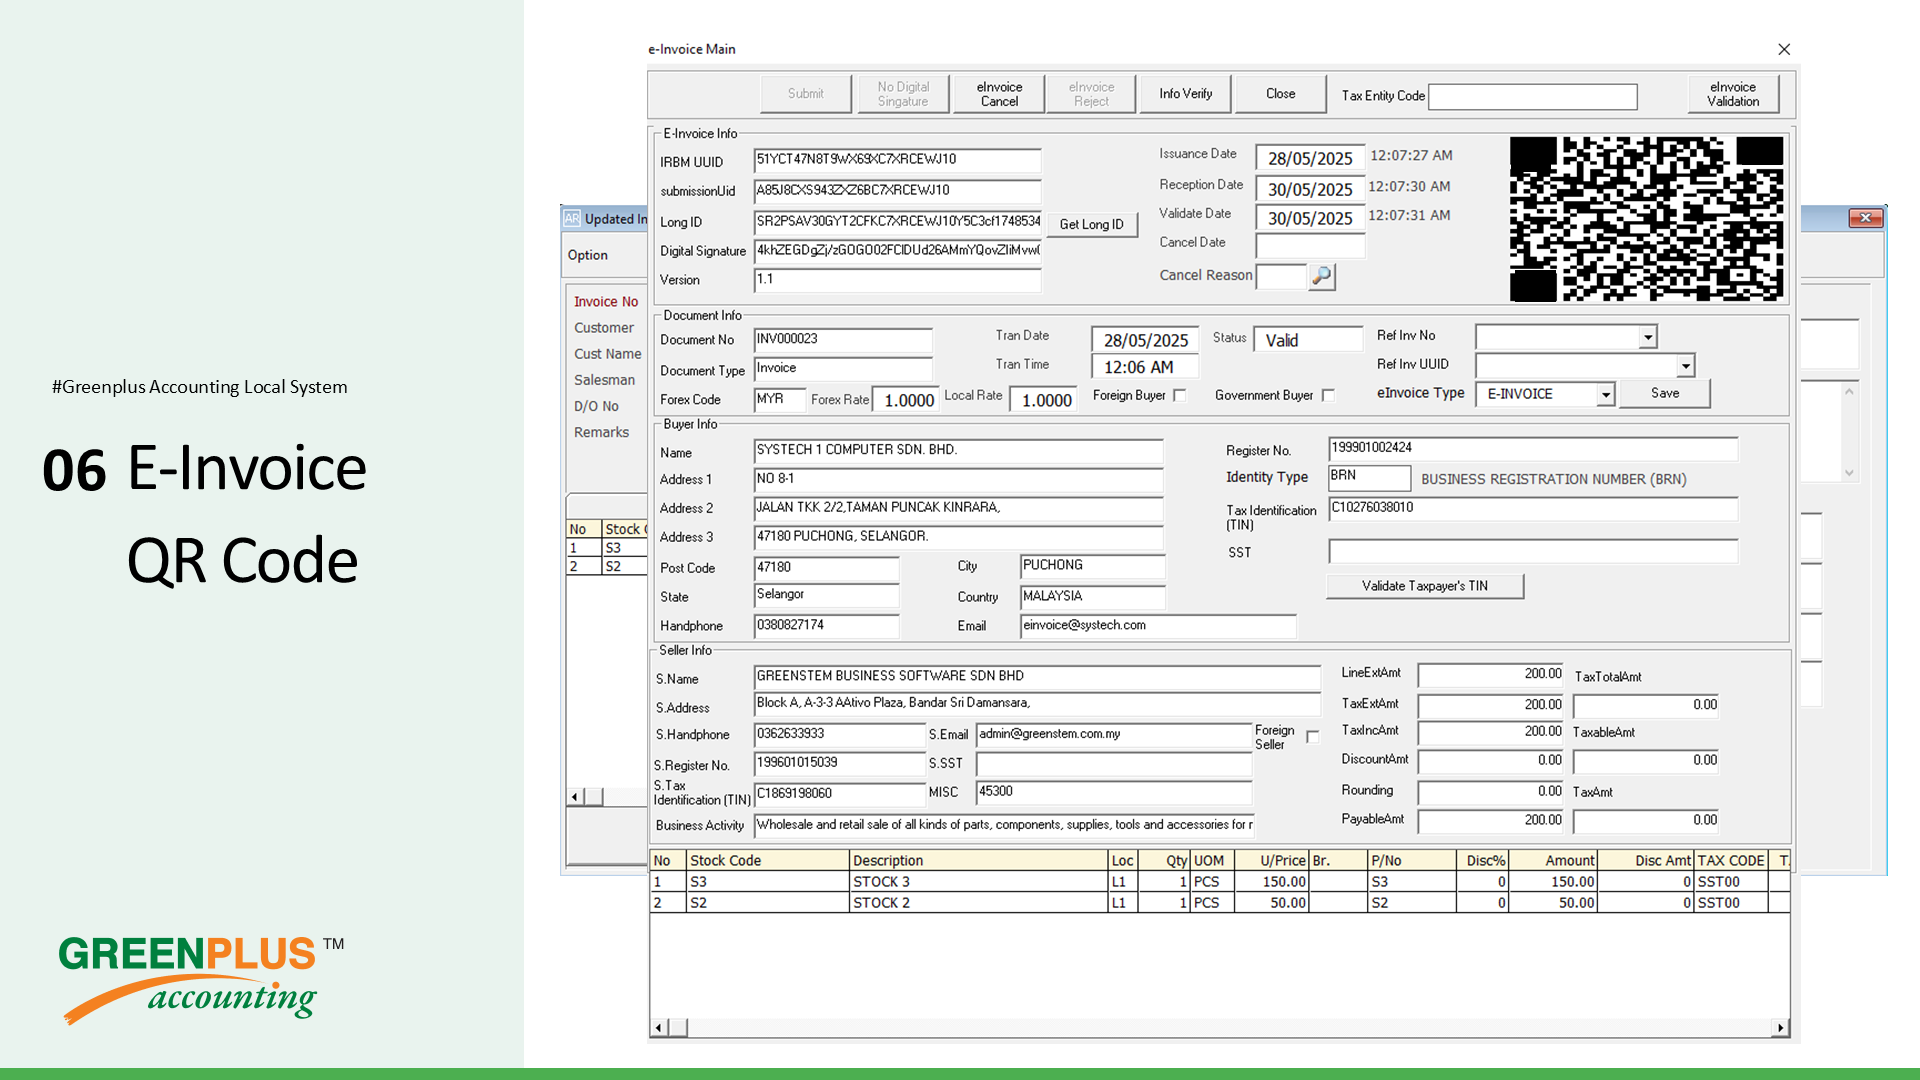The height and width of the screenshot is (1080, 1920).
Task: Click the Document No field INV000023
Action: click(843, 340)
